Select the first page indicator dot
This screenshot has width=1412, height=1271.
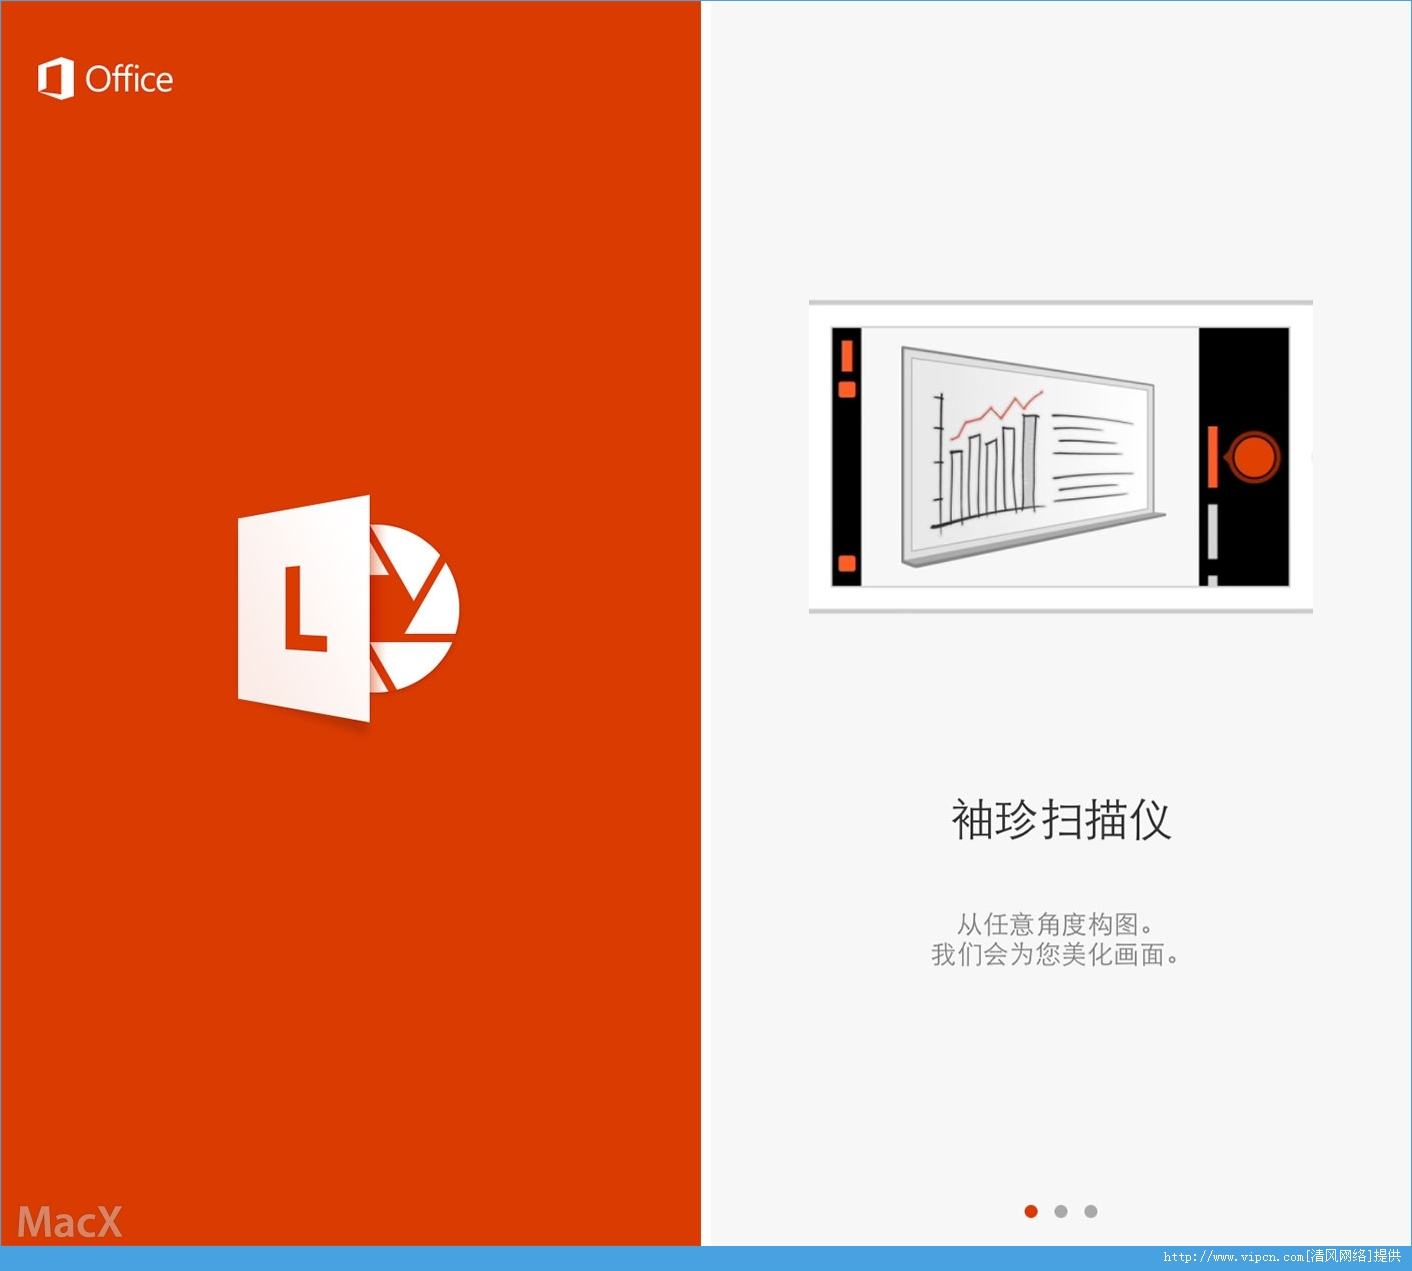click(1031, 1211)
